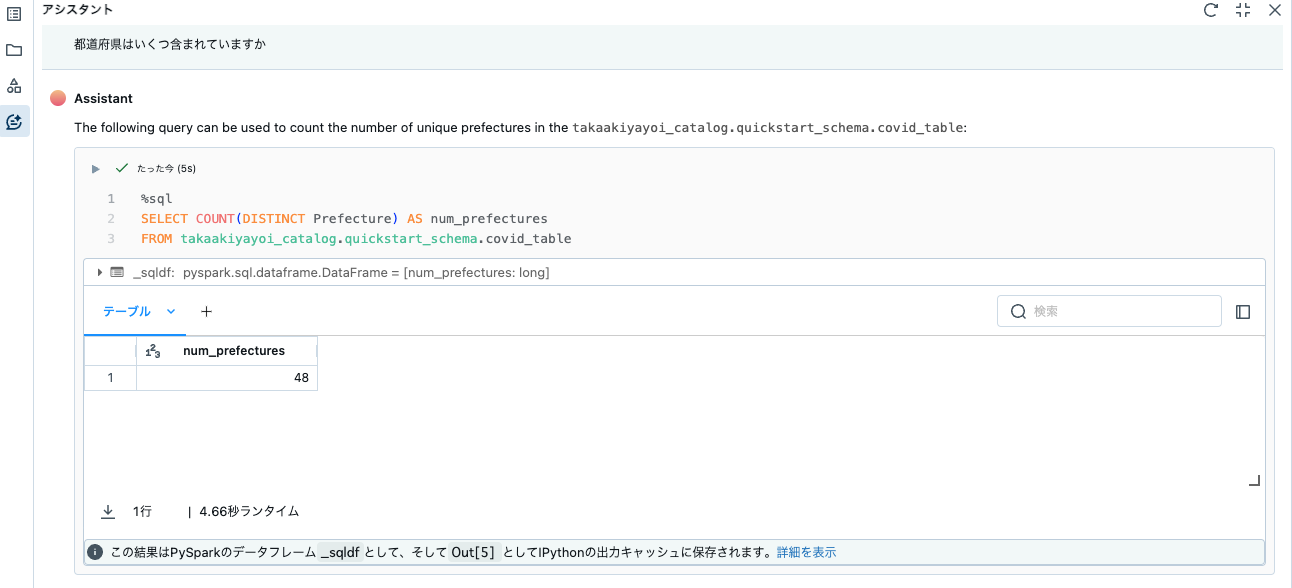Viewport: 1292px width, 588px height.
Task: Open the テーブル tab dropdown arrow
Action: pos(171,312)
